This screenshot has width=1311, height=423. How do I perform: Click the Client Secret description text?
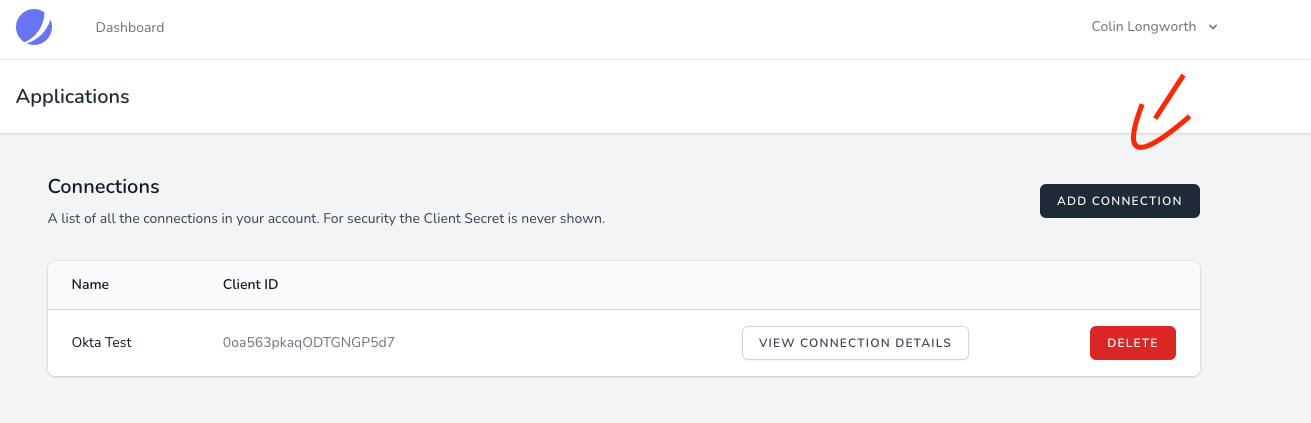tap(326, 217)
